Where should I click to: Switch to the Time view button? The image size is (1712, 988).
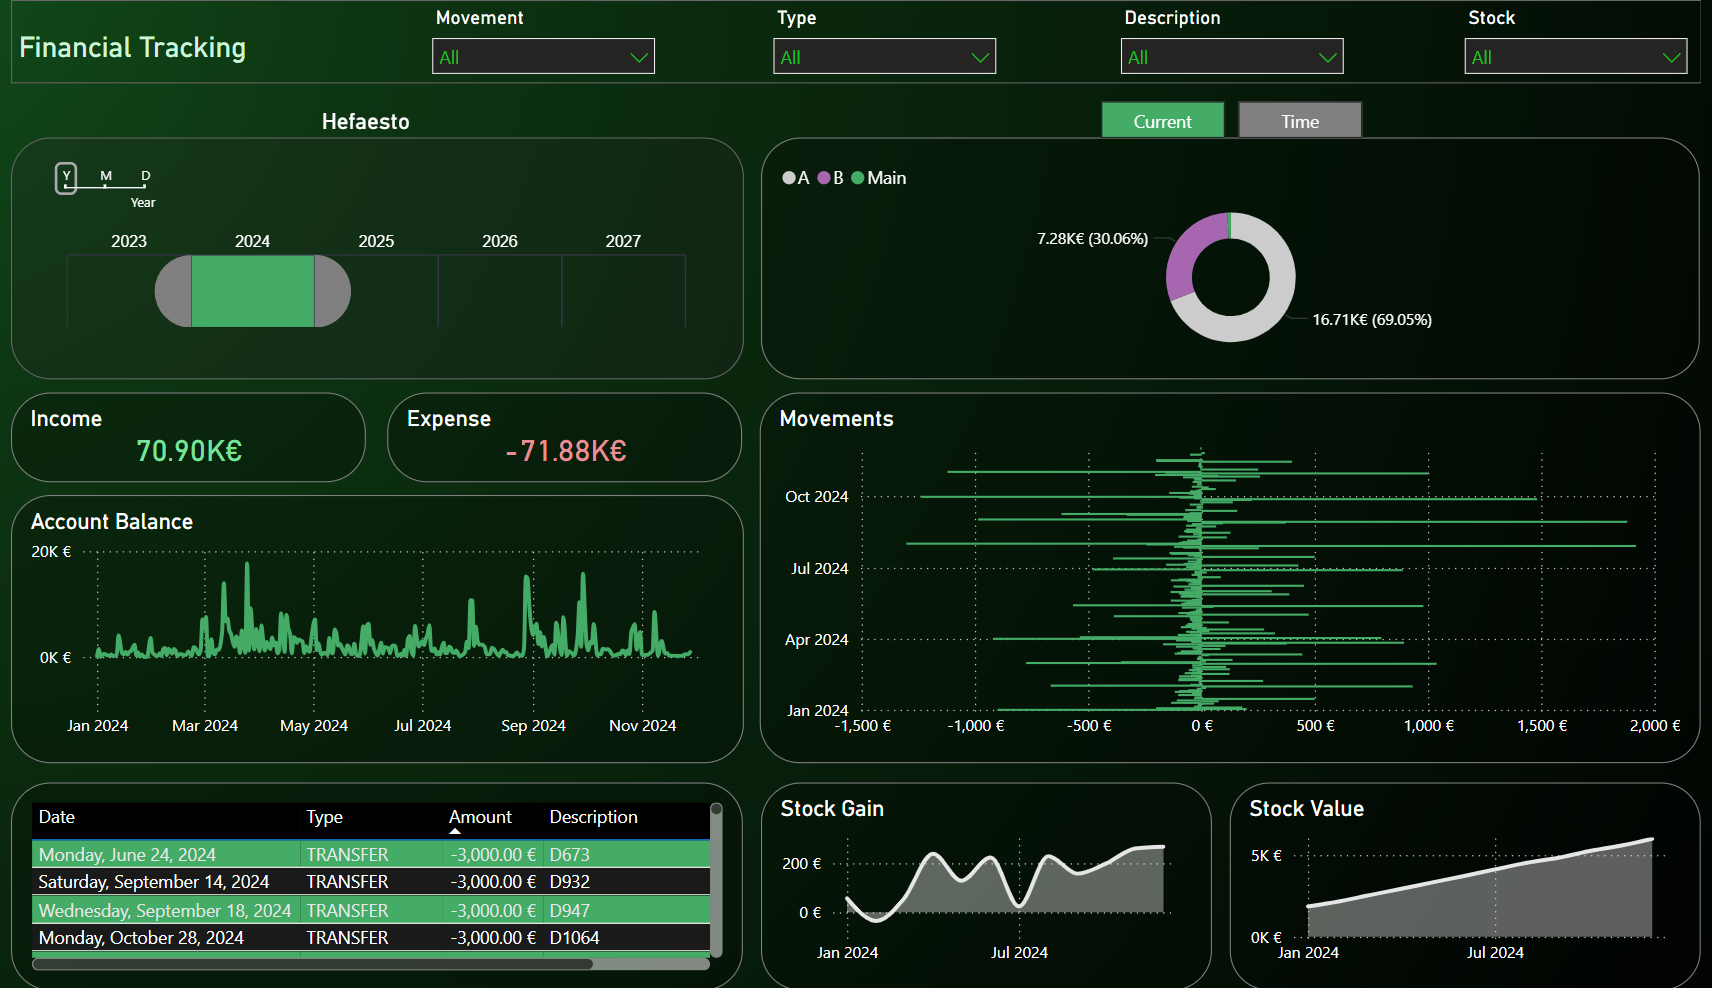[x=1300, y=120]
